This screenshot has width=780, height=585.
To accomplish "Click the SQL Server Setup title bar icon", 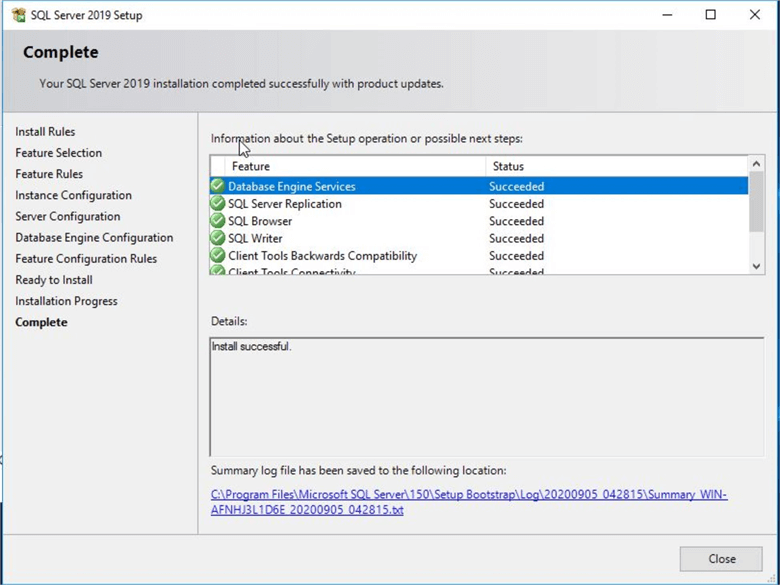I will pyautogui.click(x=18, y=15).
